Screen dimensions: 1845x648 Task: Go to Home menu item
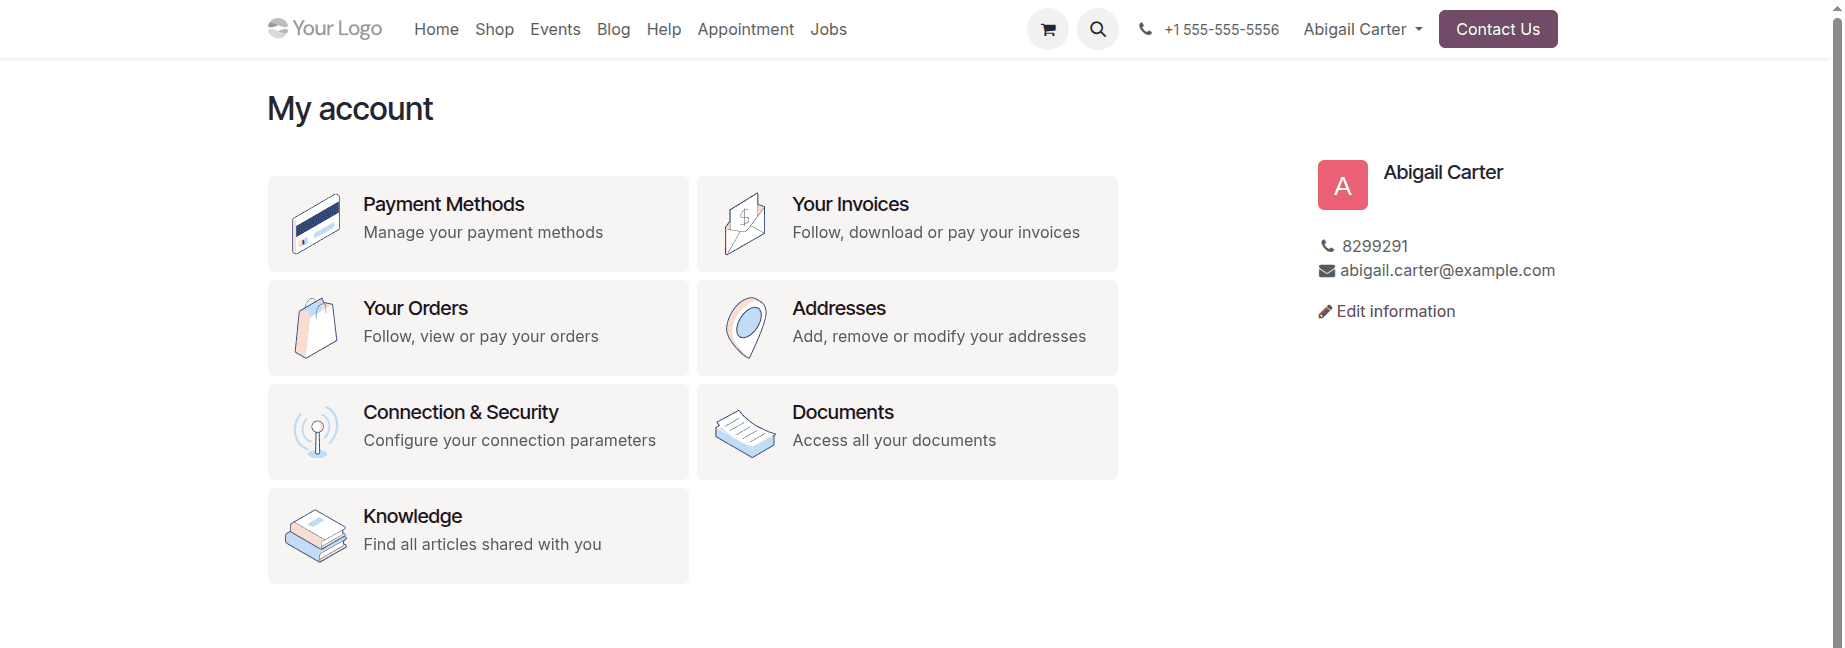437,29
